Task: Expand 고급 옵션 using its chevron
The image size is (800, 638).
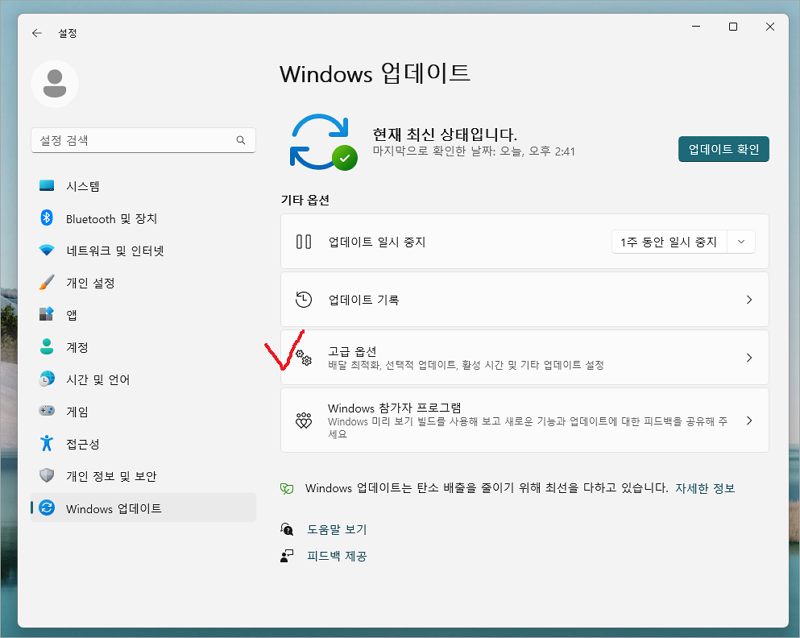Action: [x=749, y=358]
